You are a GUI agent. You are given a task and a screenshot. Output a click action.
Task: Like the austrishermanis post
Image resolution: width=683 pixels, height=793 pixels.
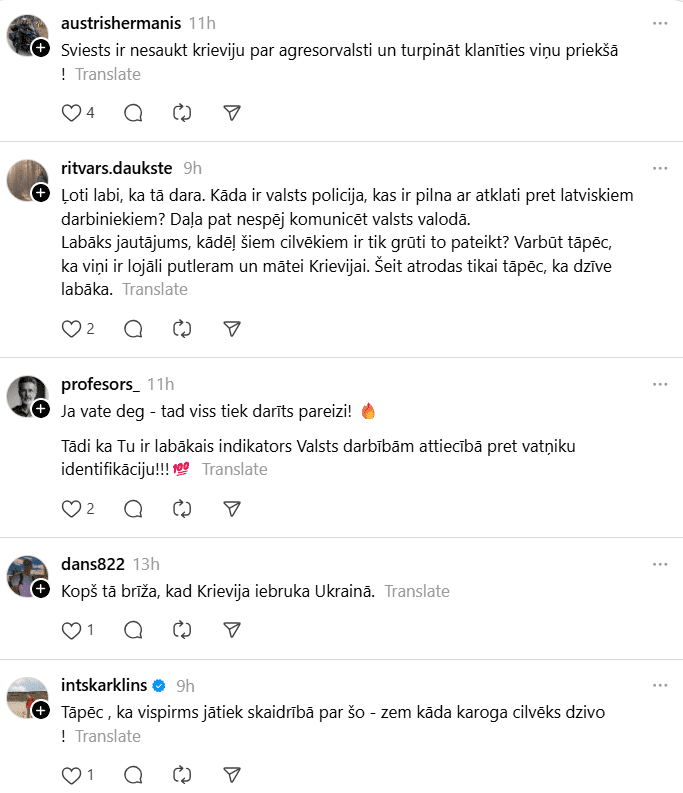coord(71,113)
